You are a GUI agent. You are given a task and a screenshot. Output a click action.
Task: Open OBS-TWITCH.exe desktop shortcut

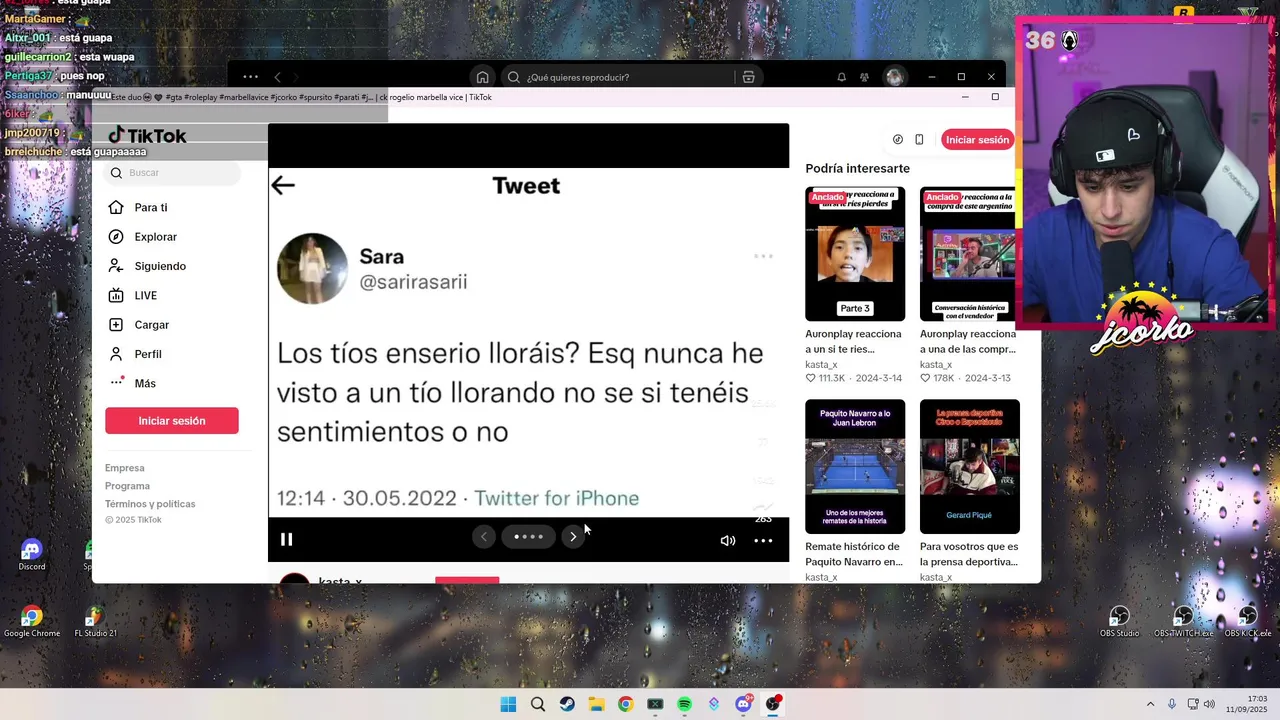[x=1183, y=621]
